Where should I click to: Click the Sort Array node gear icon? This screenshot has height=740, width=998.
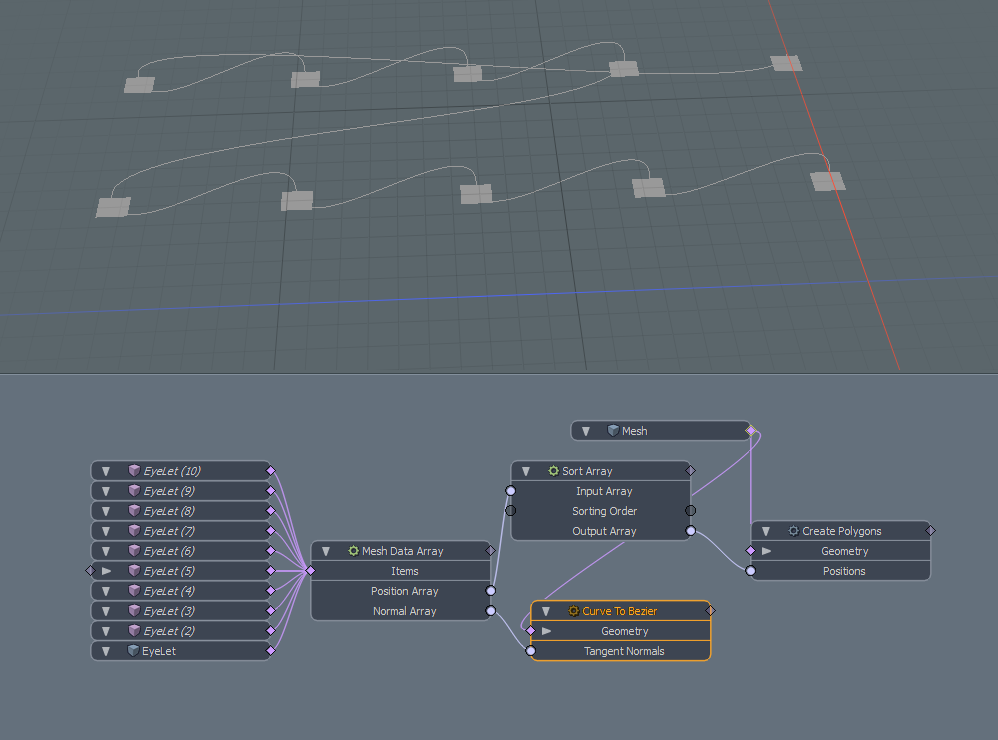pyautogui.click(x=553, y=471)
